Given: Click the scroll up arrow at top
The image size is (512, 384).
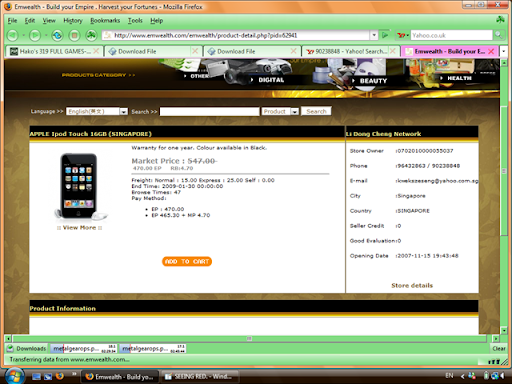Looking at the screenshot, I should [504, 63].
